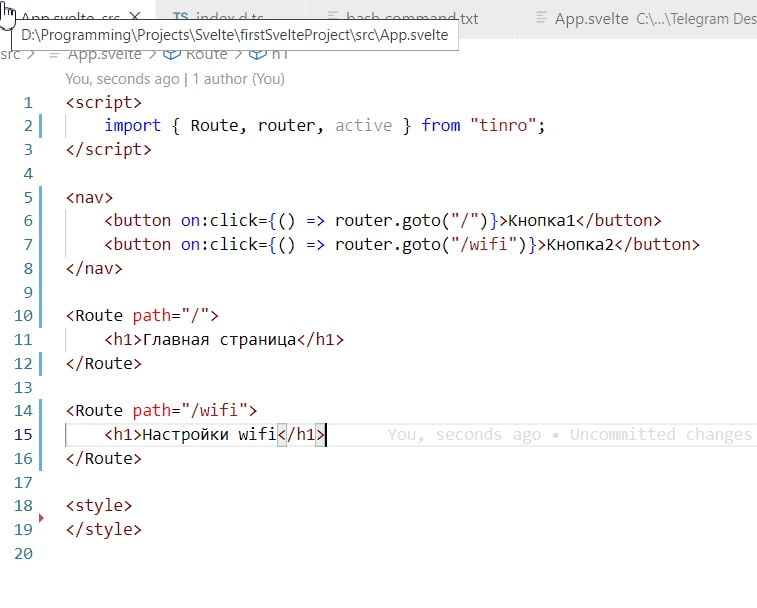Viewport: 757px width, 608px height.
Task: Click the opening <nav> tag
Action: pos(89,197)
